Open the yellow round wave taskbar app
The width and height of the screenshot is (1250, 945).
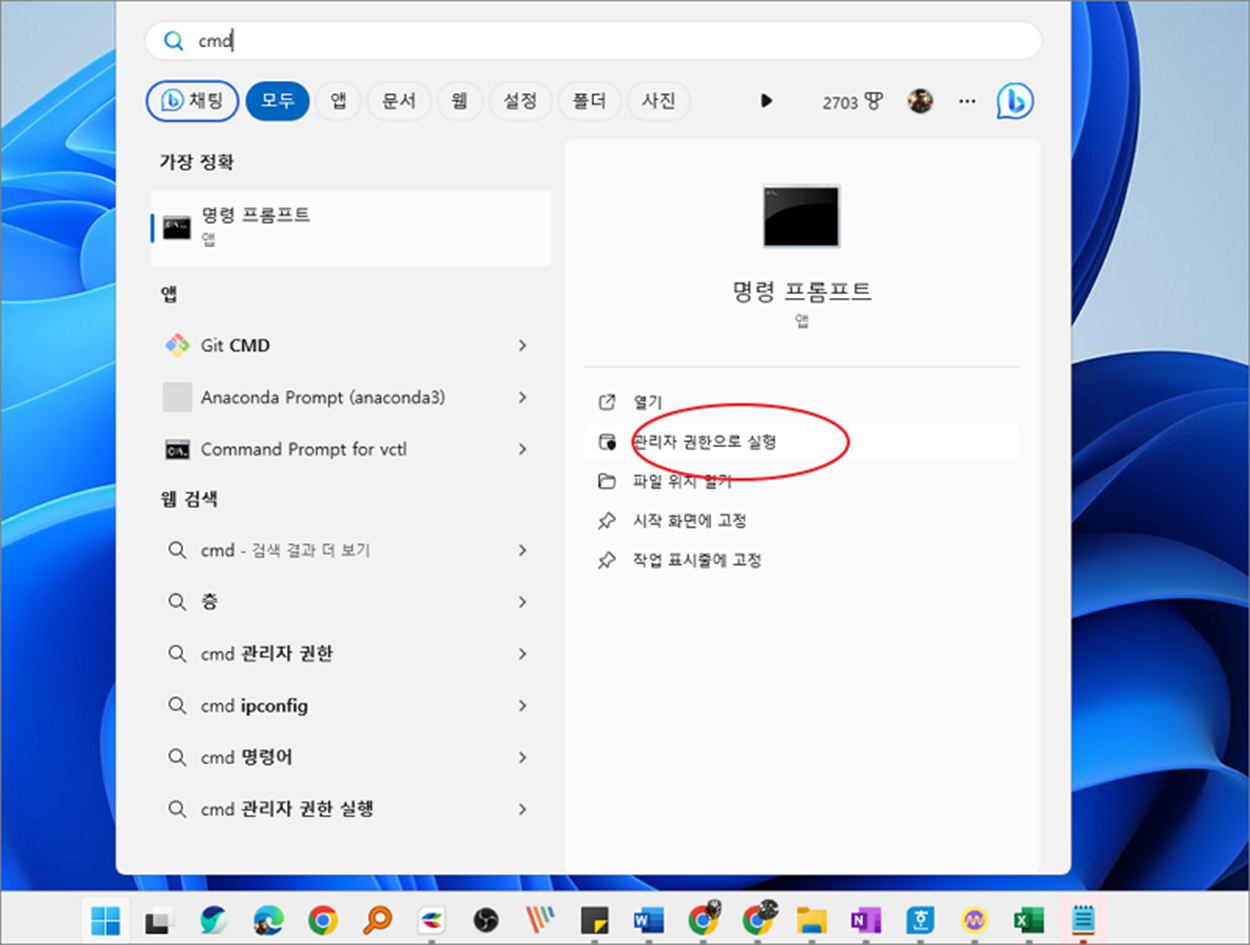[974, 920]
